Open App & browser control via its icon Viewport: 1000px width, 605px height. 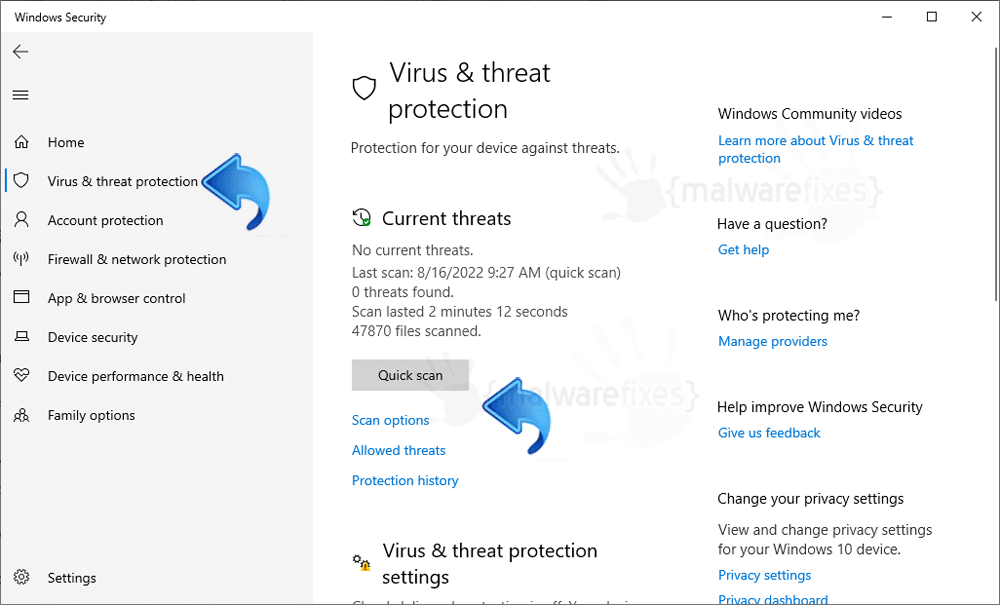(x=21, y=298)
